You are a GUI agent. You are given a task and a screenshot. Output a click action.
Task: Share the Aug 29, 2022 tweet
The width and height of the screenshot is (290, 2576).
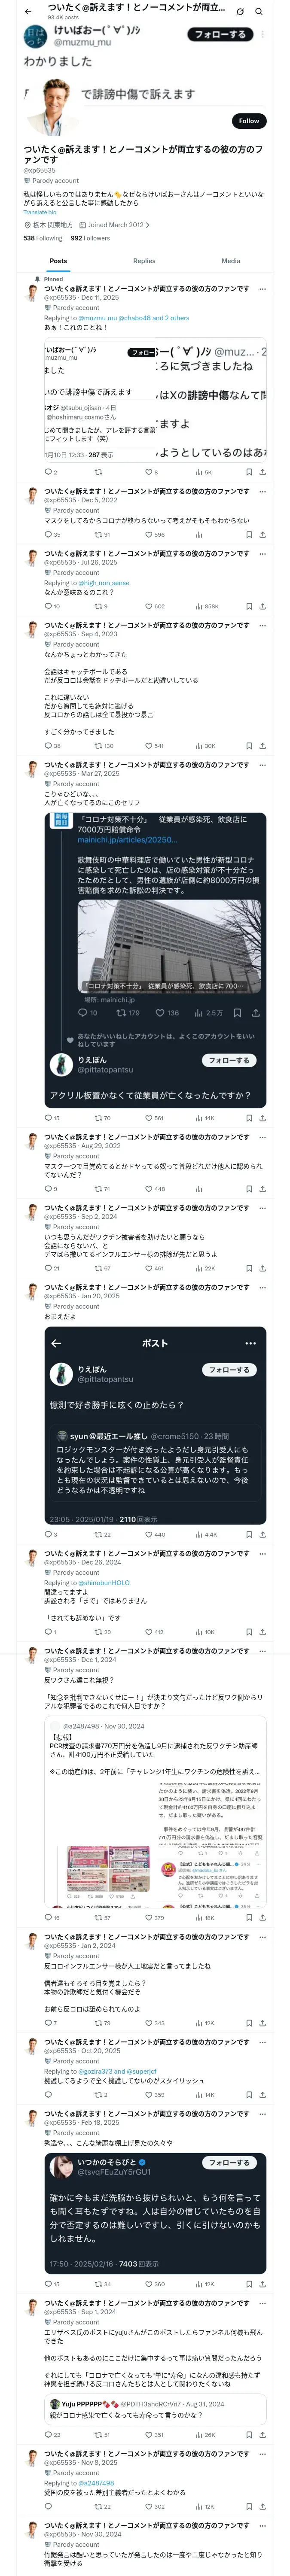pyautogui.click(x=262, y=1189)
